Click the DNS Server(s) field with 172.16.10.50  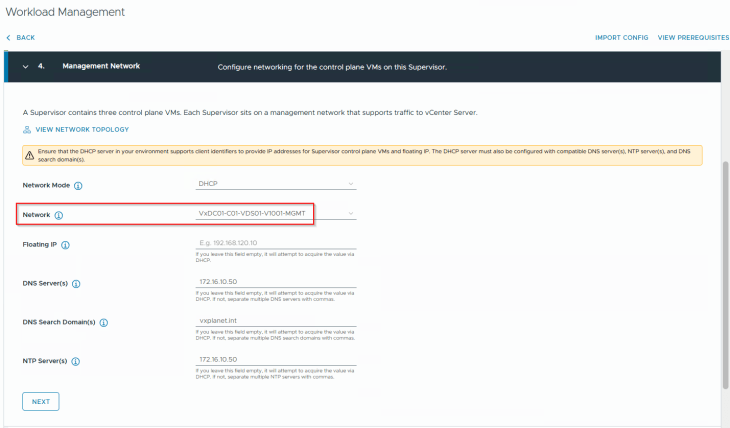277,281
